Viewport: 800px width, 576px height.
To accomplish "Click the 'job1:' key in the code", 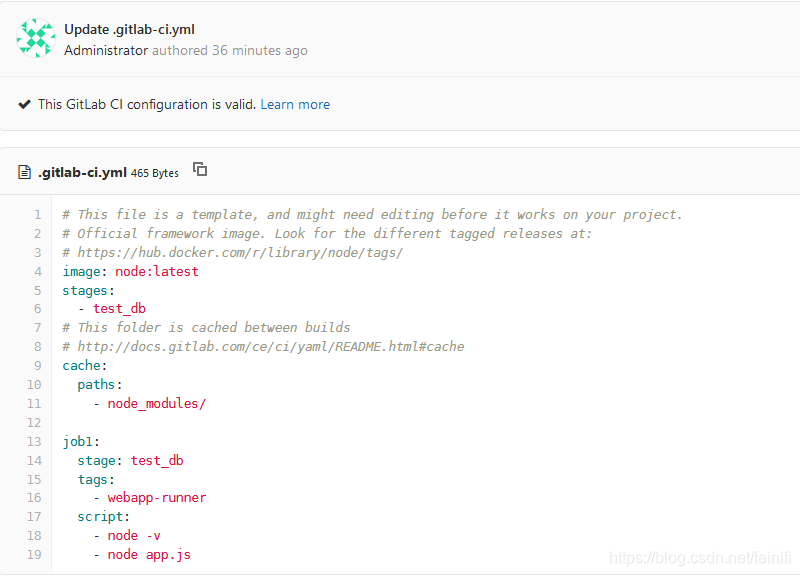I will 81,441.
